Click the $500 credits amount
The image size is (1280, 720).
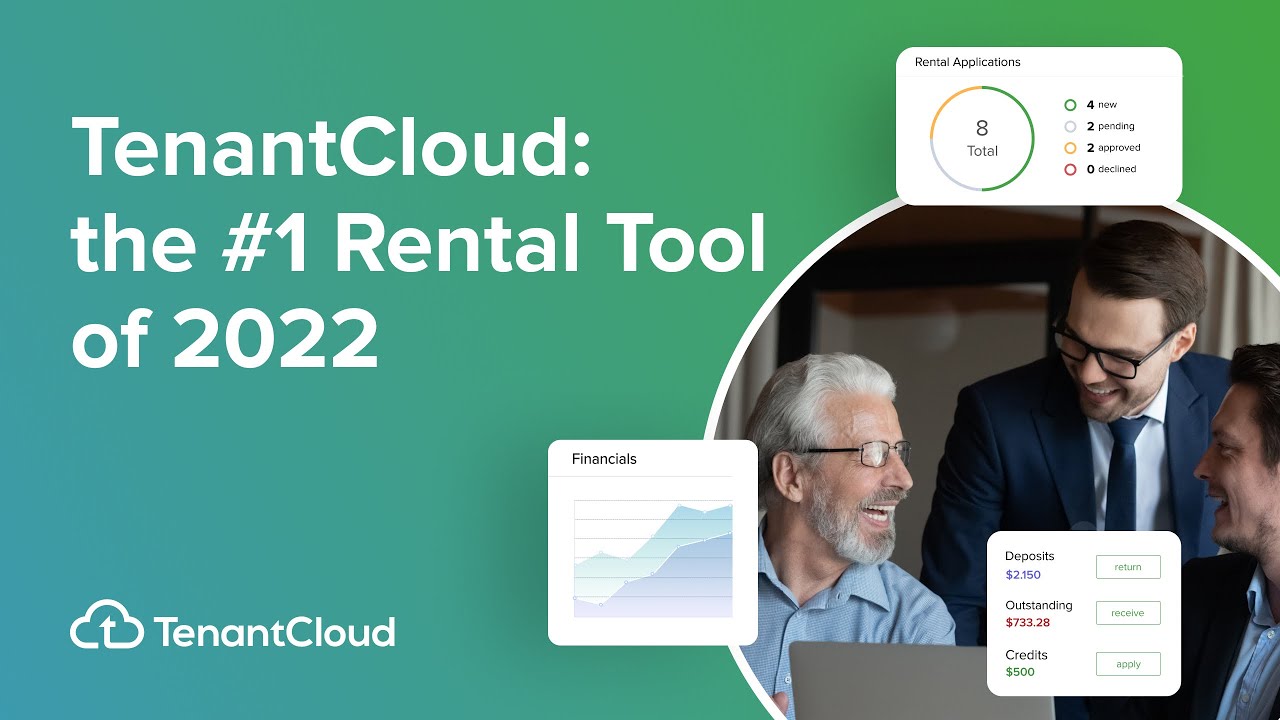(x=1020, y=672)
